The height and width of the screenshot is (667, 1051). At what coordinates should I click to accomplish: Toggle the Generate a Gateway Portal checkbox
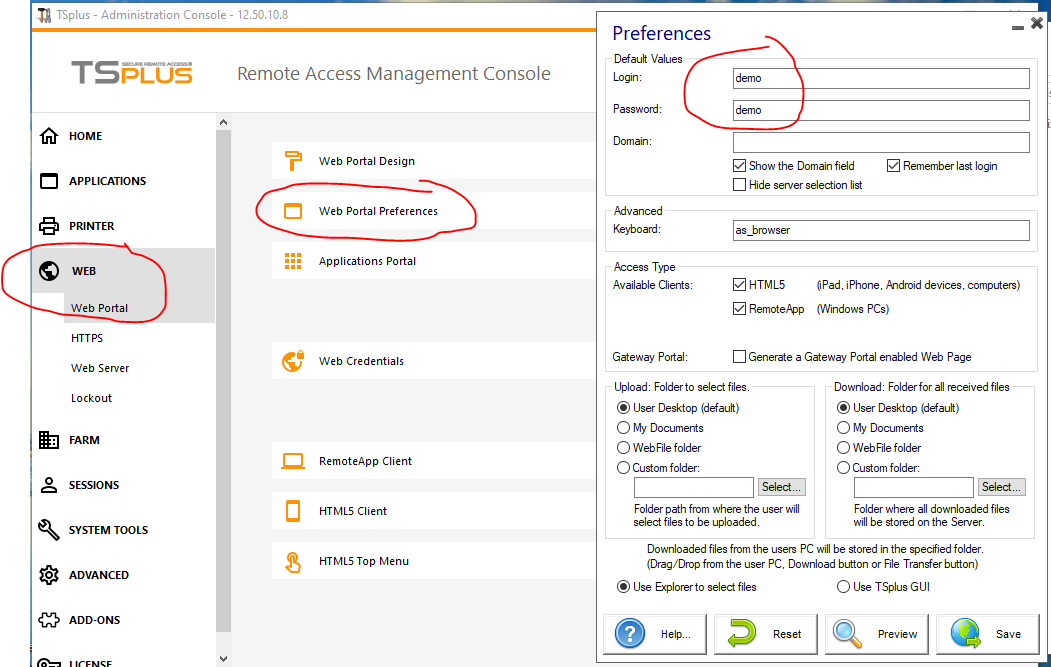[740, 357]
